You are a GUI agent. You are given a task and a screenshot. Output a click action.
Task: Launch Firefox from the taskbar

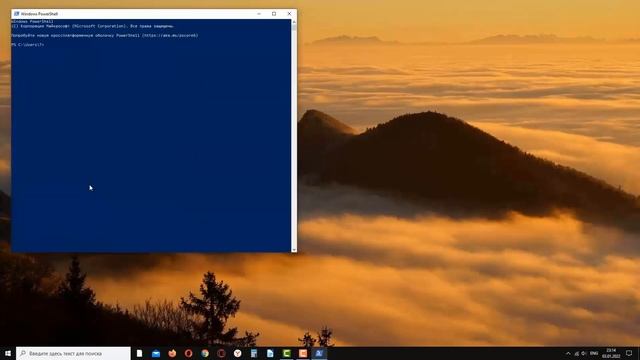coord(172,353)
